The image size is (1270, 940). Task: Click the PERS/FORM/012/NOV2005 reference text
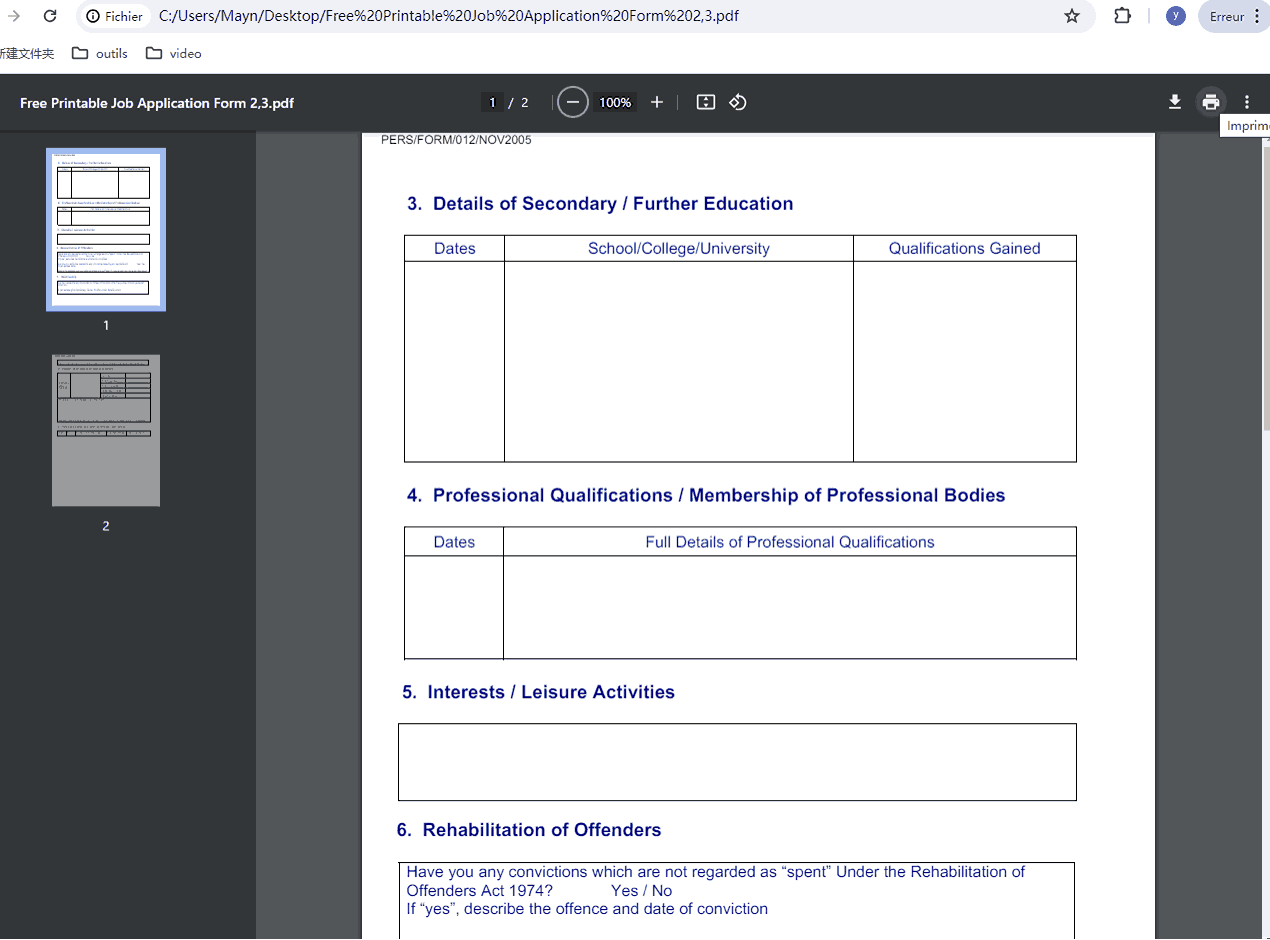pyautogui.click(x=456, y=140)
